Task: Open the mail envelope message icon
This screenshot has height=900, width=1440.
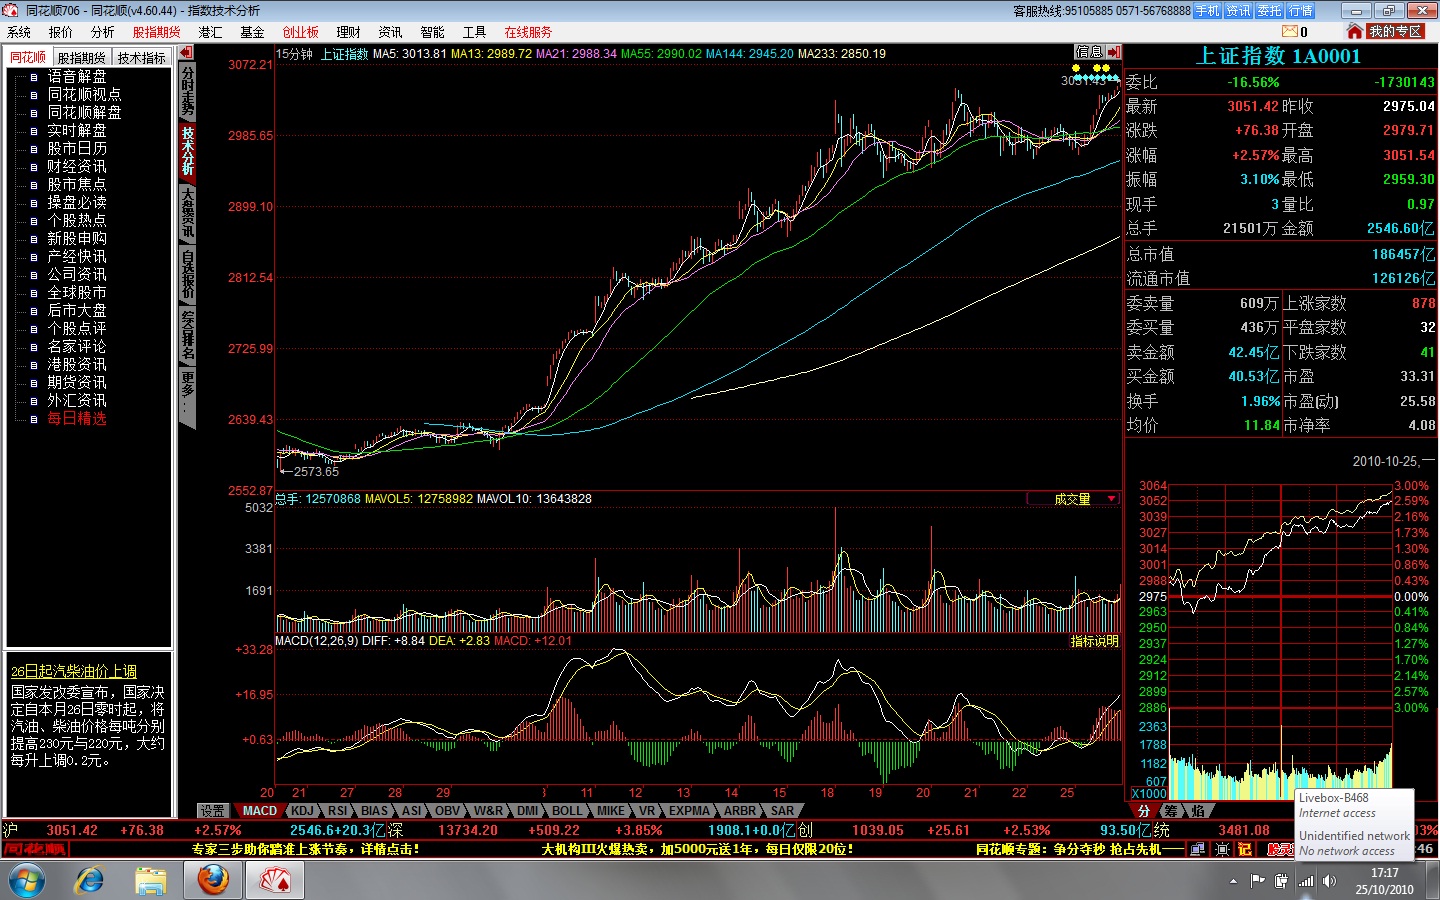Action: coord(1291,32)
